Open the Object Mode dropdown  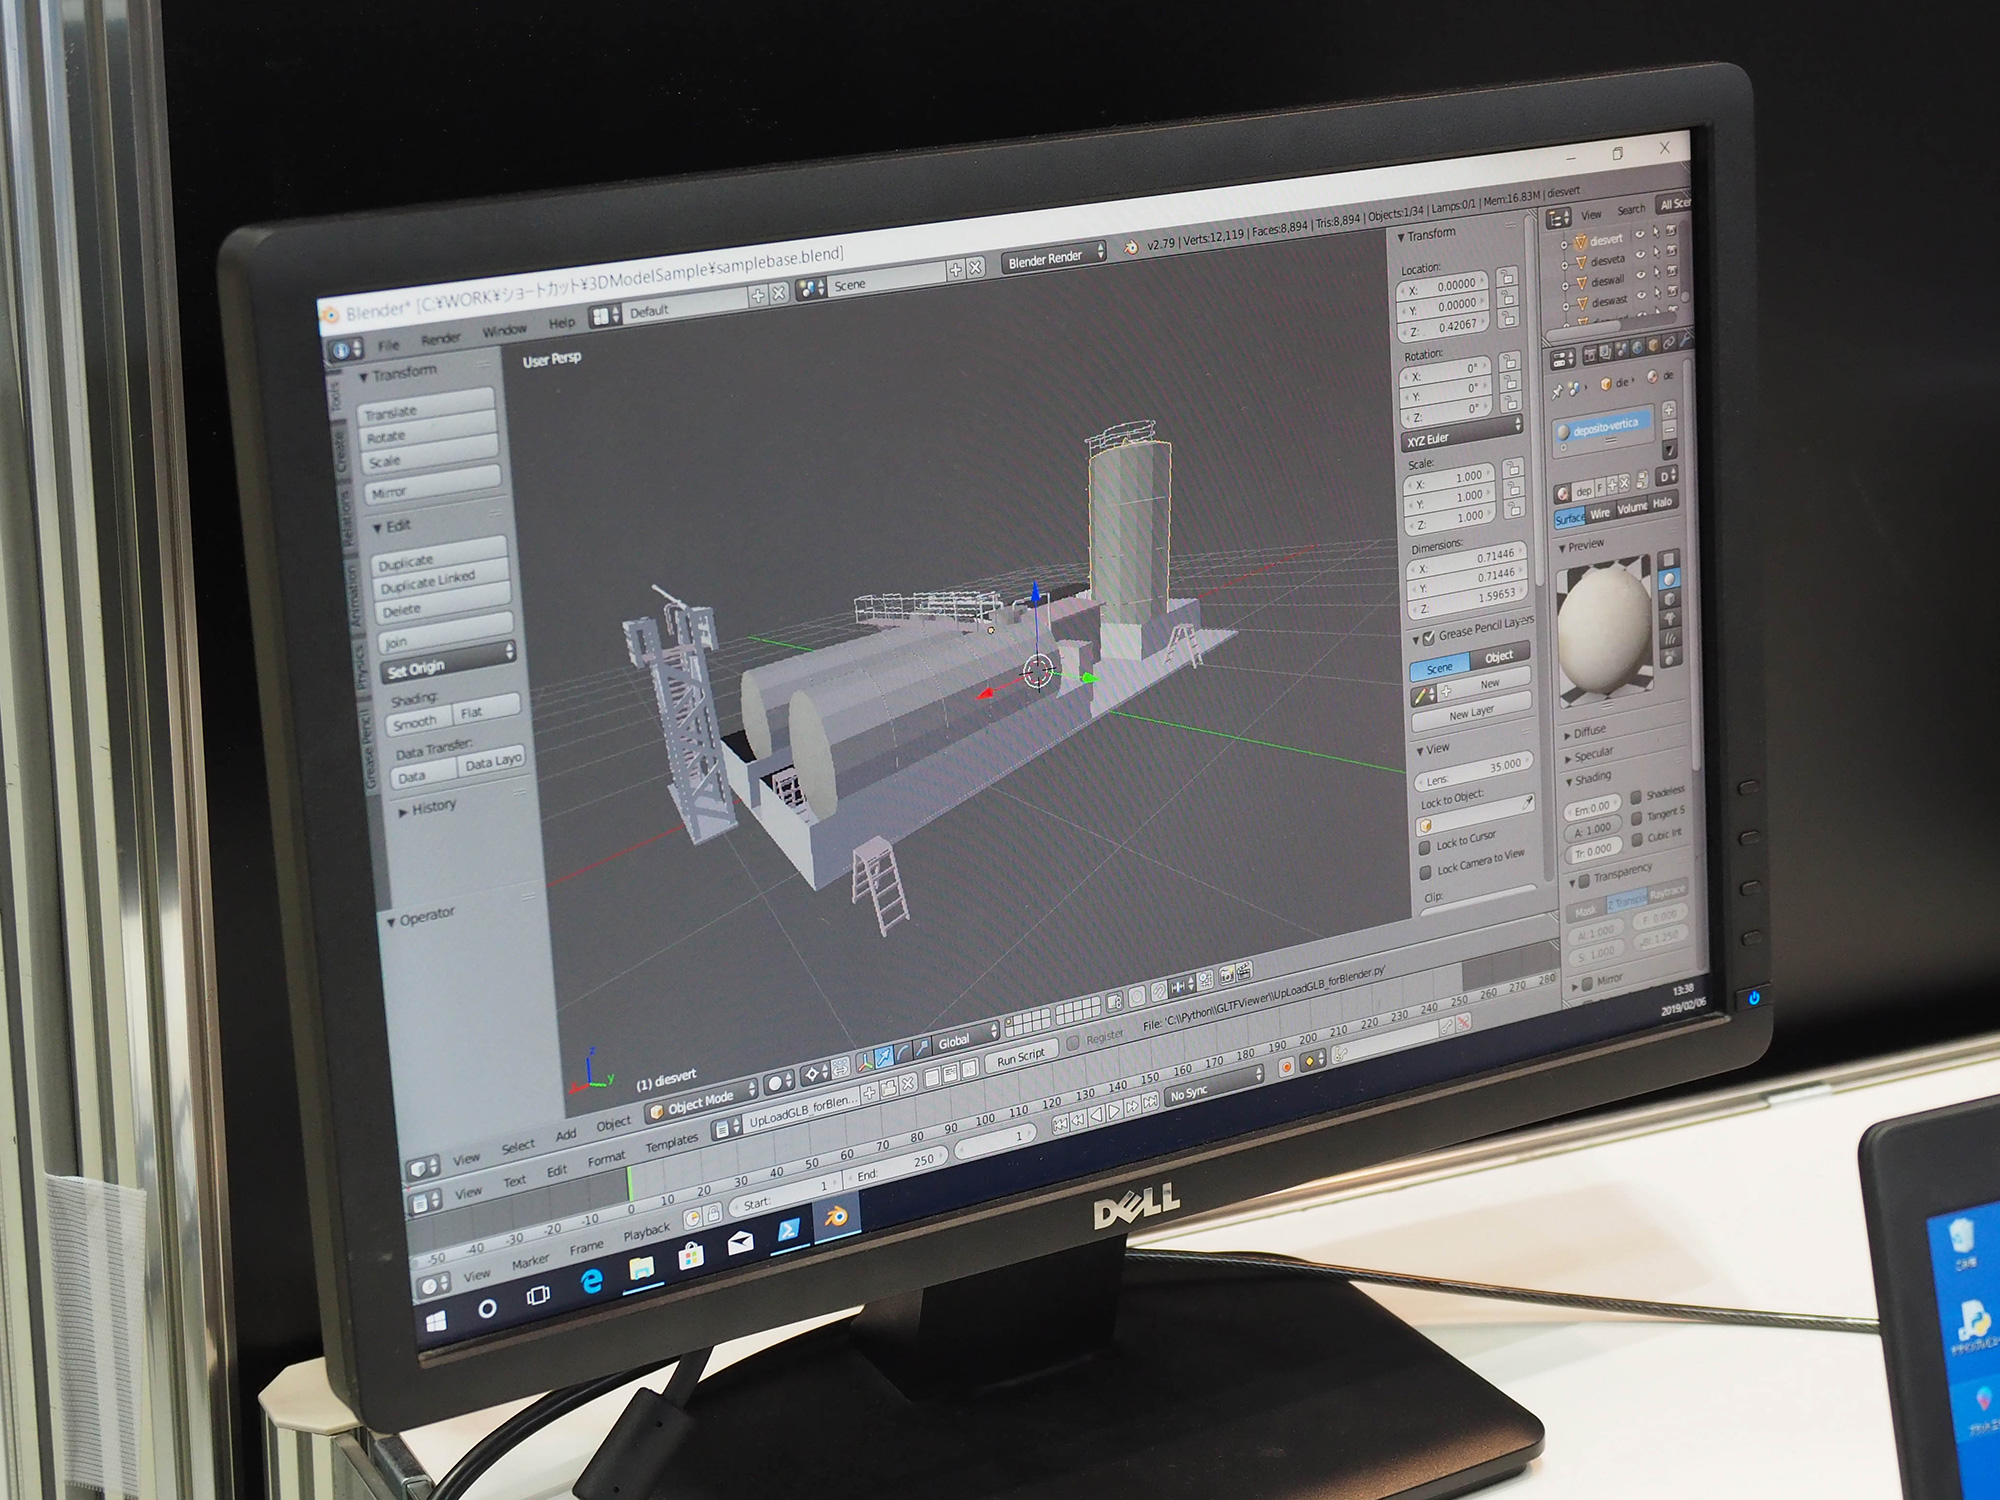[x=701, y=1103]
